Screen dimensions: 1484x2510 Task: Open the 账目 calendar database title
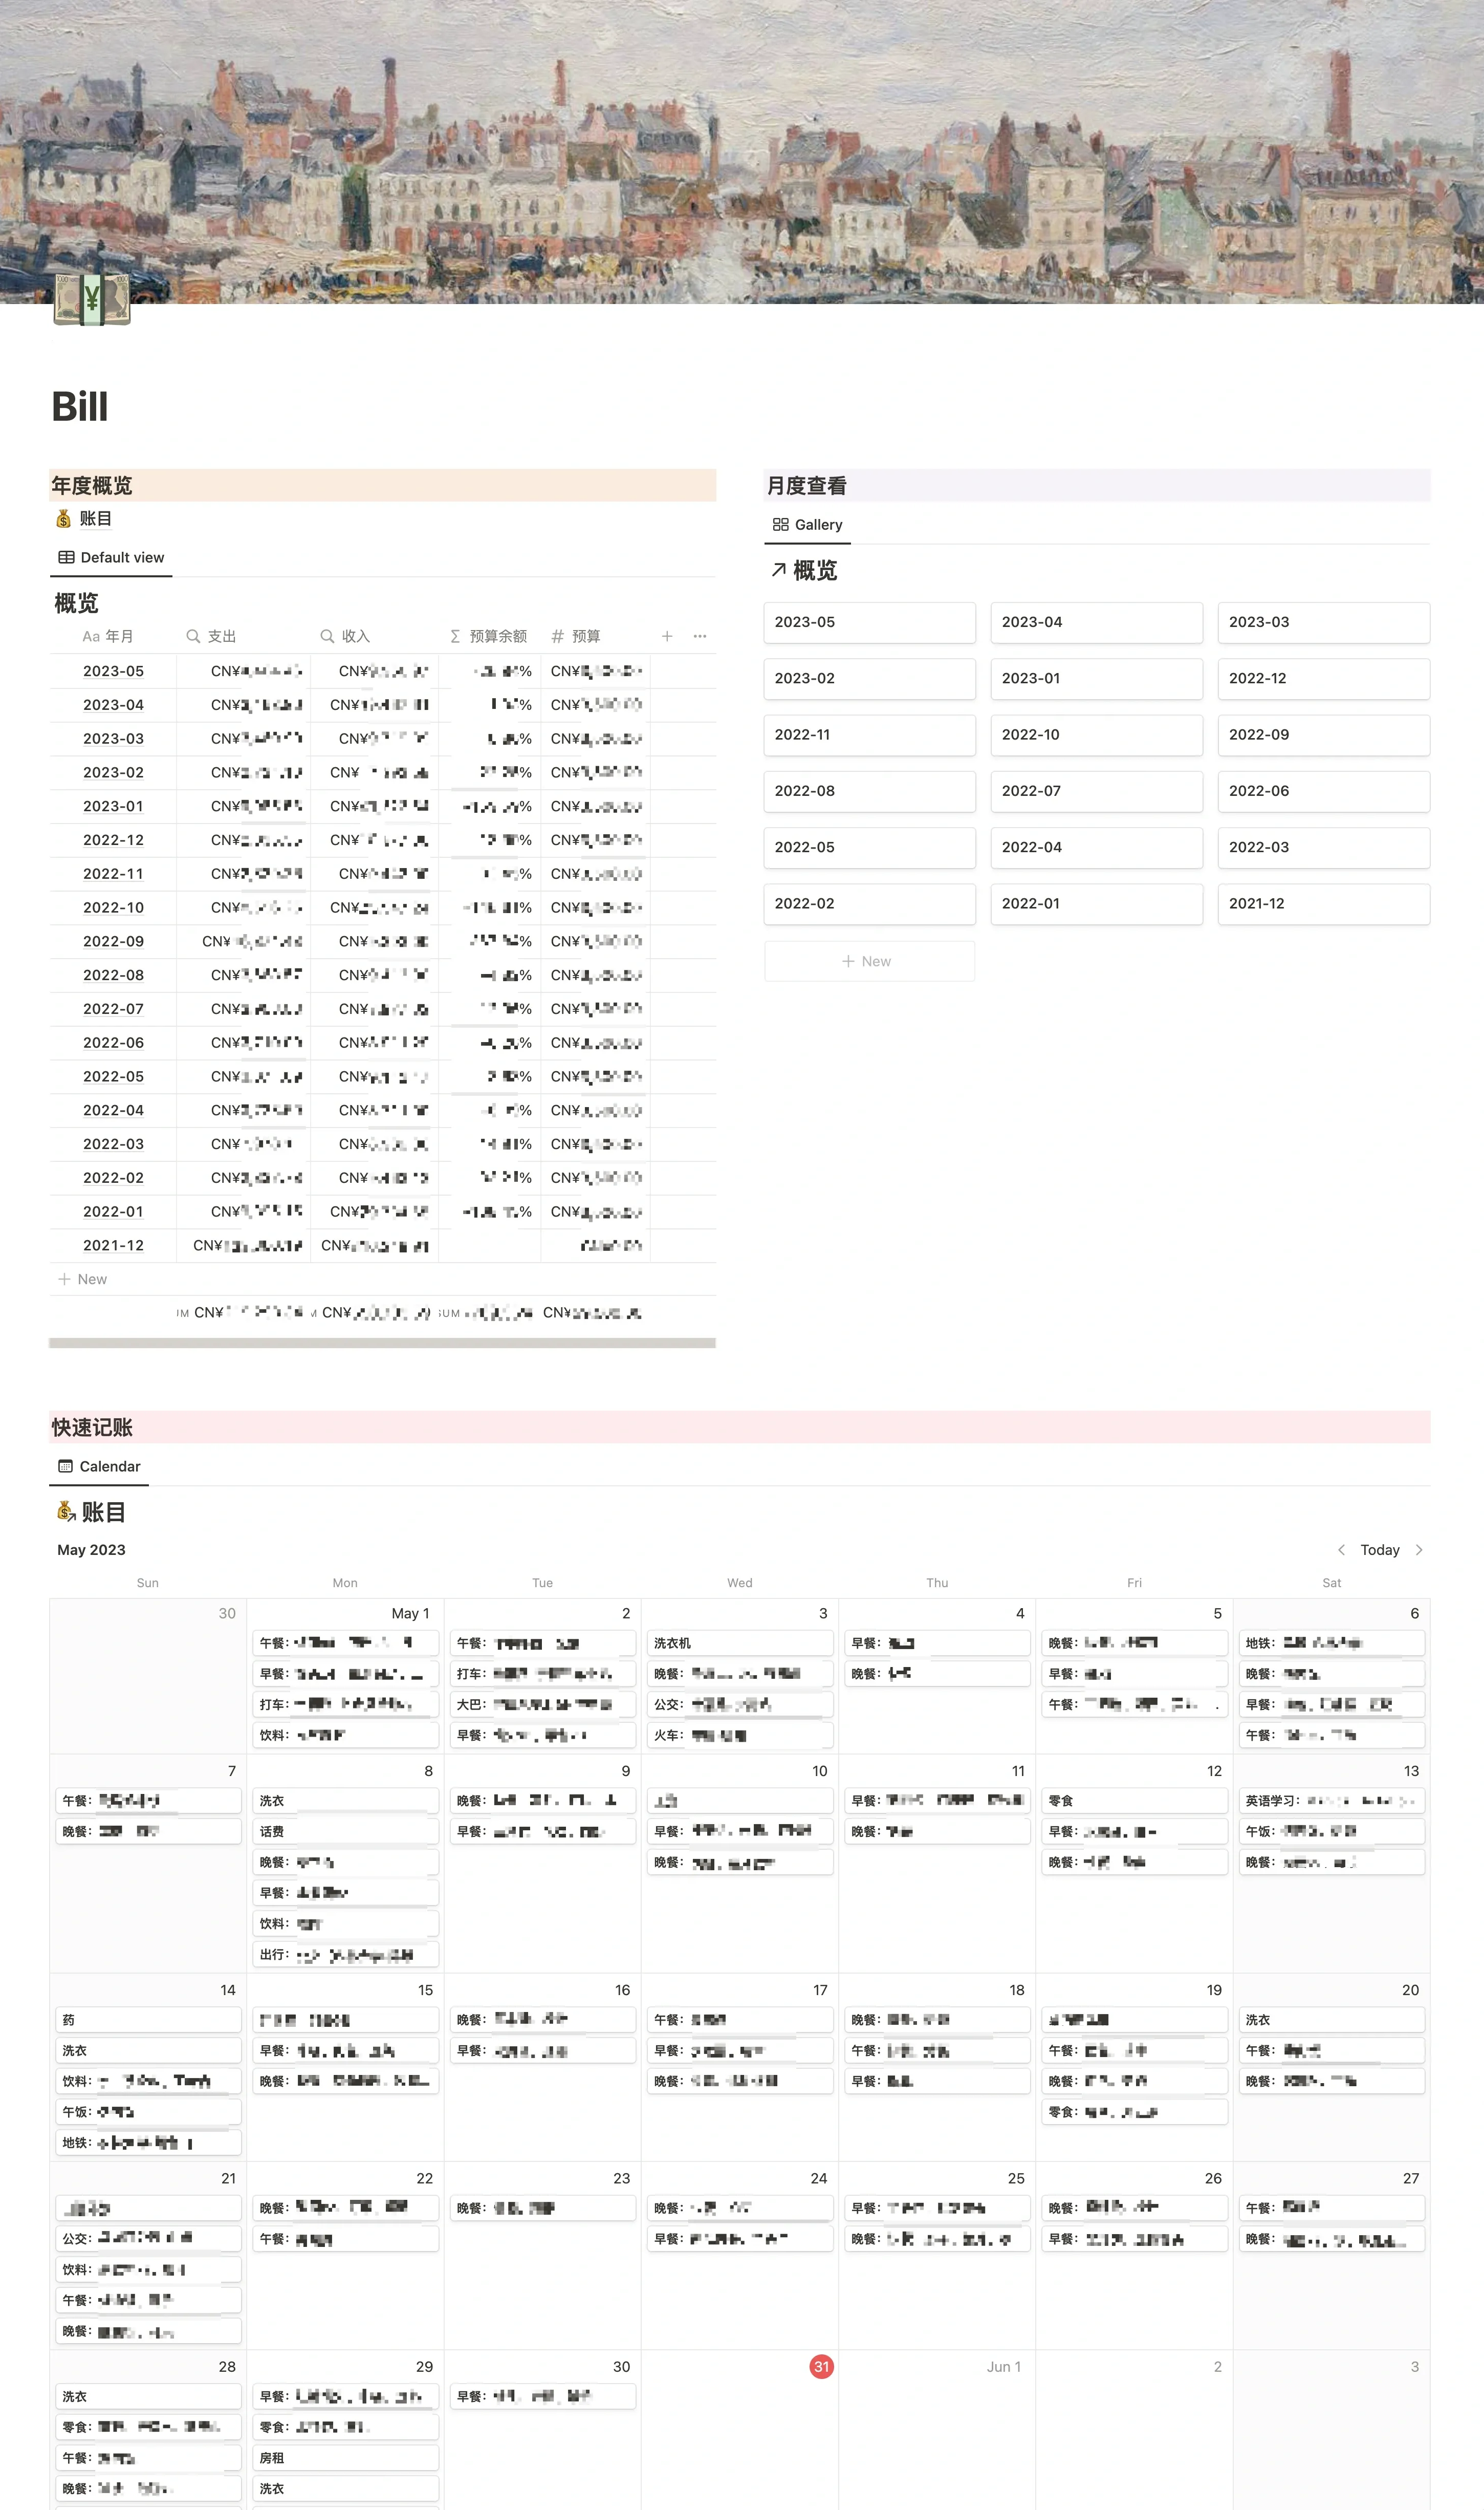click(91, 1512)
